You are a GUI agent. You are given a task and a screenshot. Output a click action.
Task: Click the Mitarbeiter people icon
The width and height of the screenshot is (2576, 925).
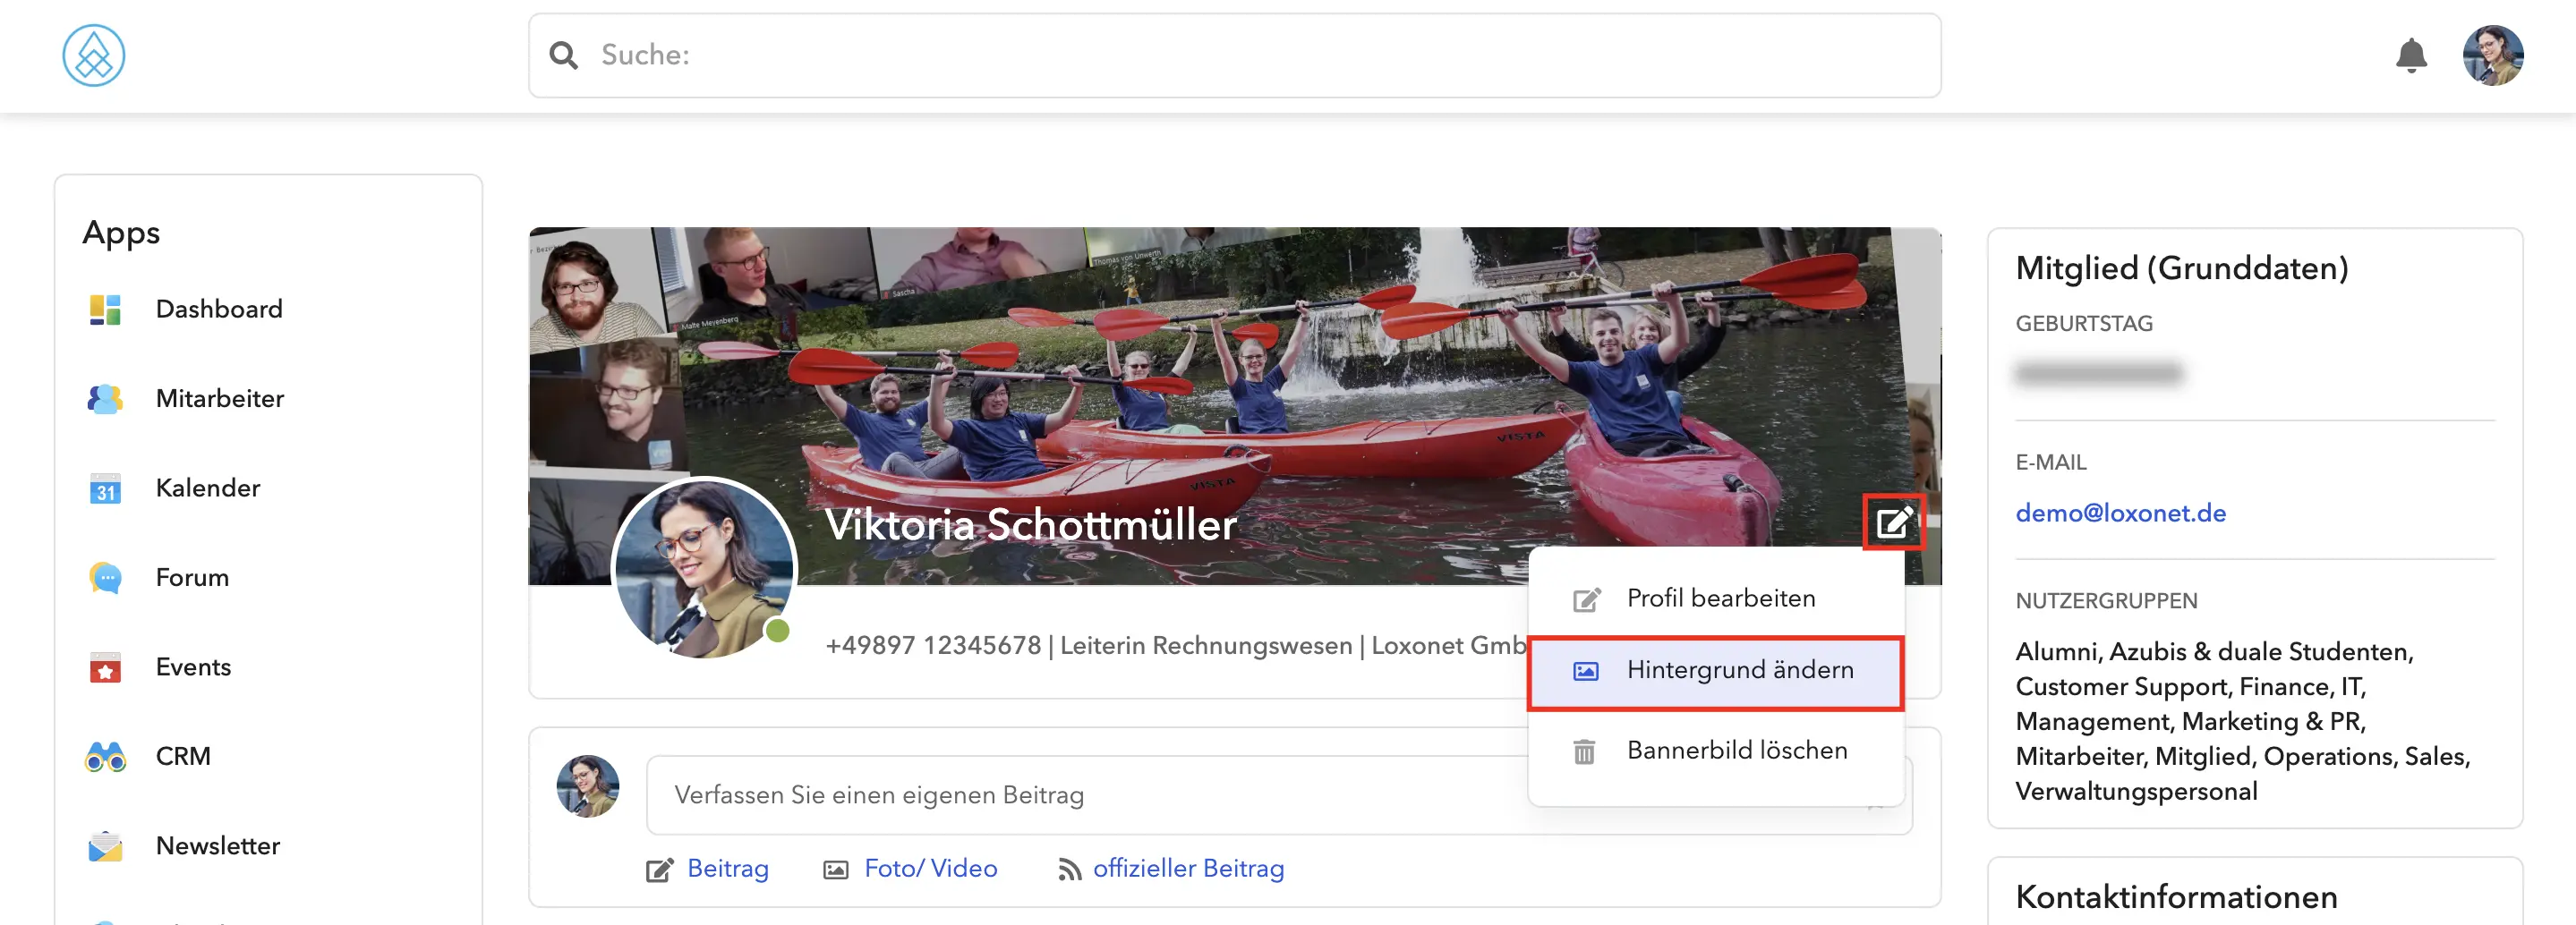pyautogui.click(x=105, y=399)
